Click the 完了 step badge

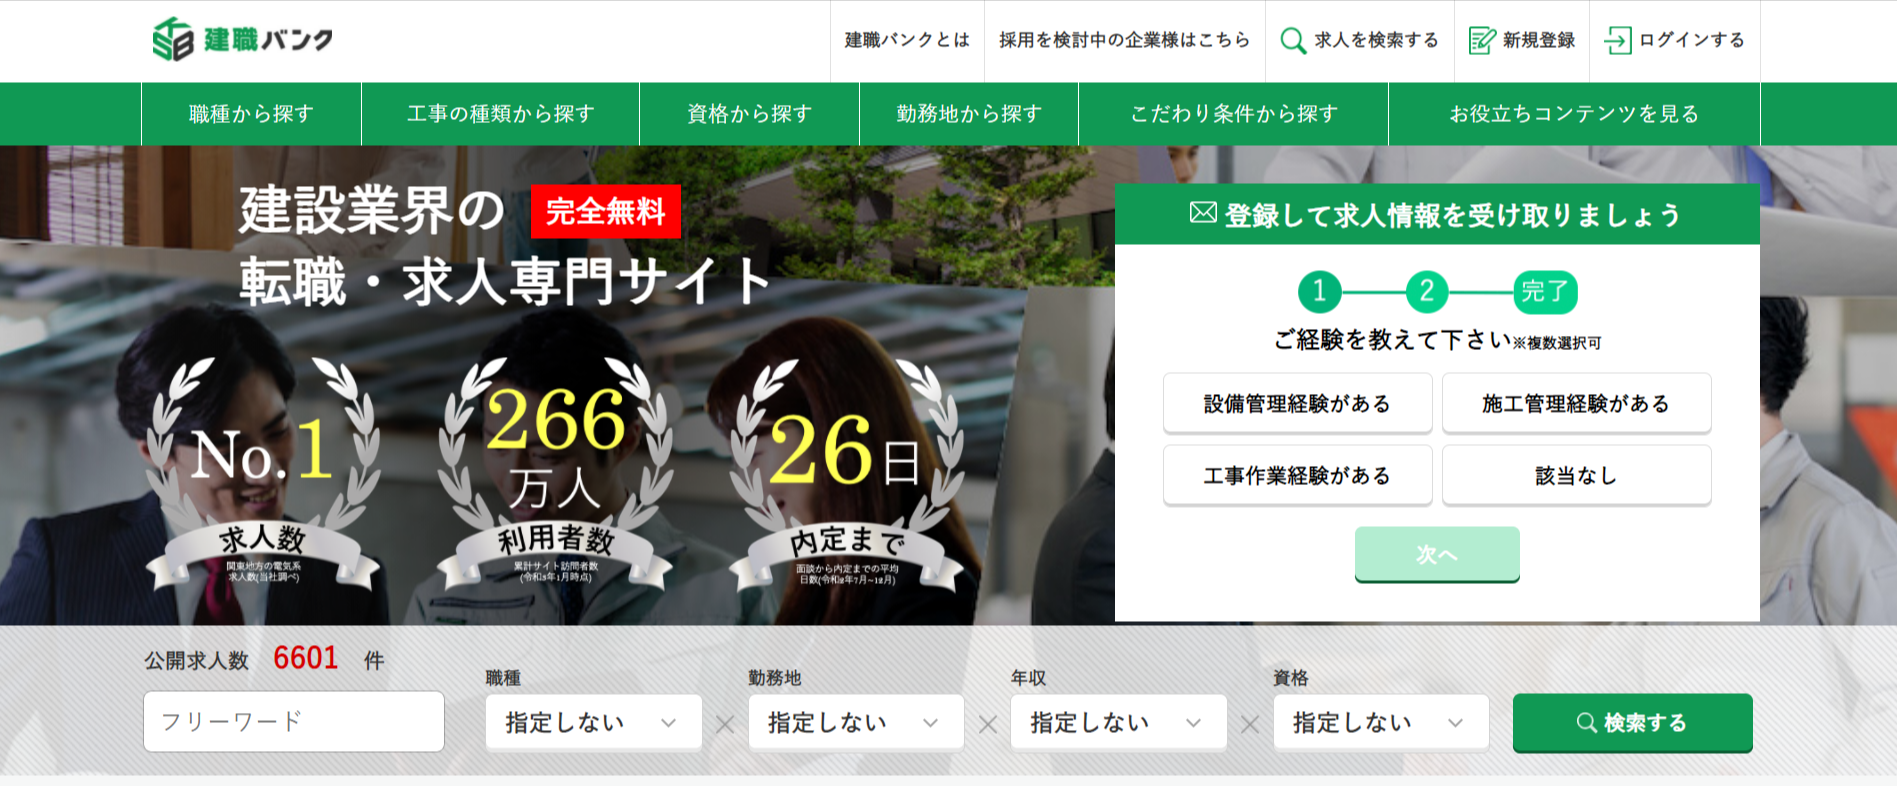pos(1545,291)
